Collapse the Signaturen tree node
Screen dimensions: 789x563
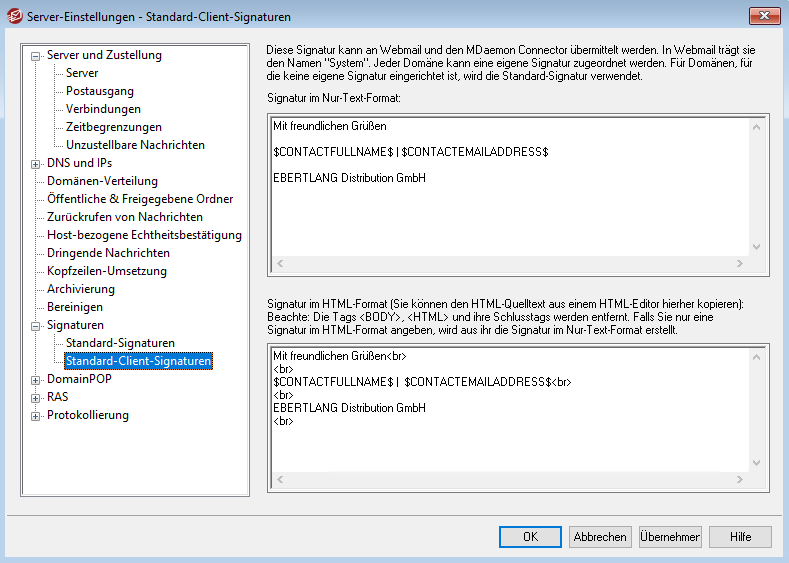tap(37, 326)
